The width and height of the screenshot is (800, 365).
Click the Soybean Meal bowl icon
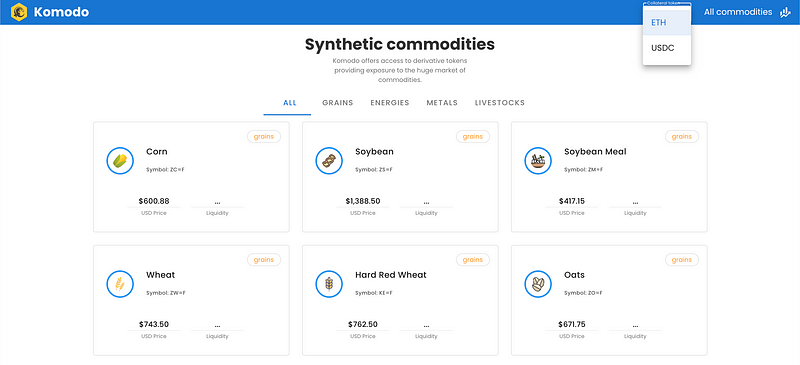point(538,160)
